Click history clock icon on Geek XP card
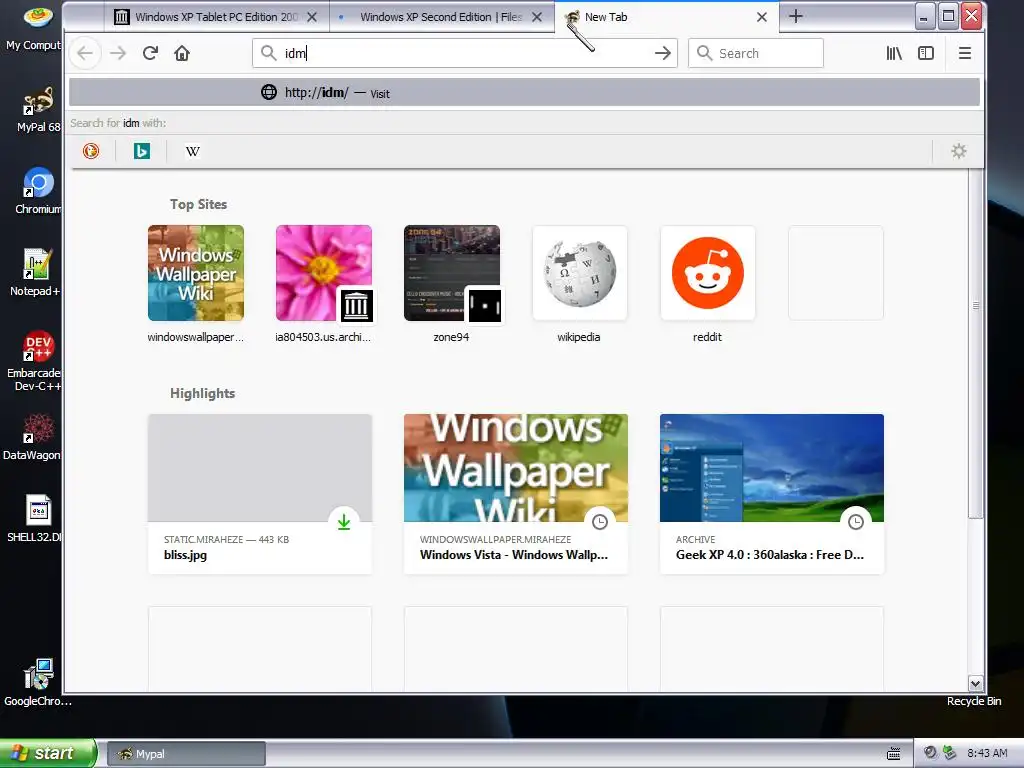Image resolution: width=1024 pixels, height=768 pixels. pos(856,522)
